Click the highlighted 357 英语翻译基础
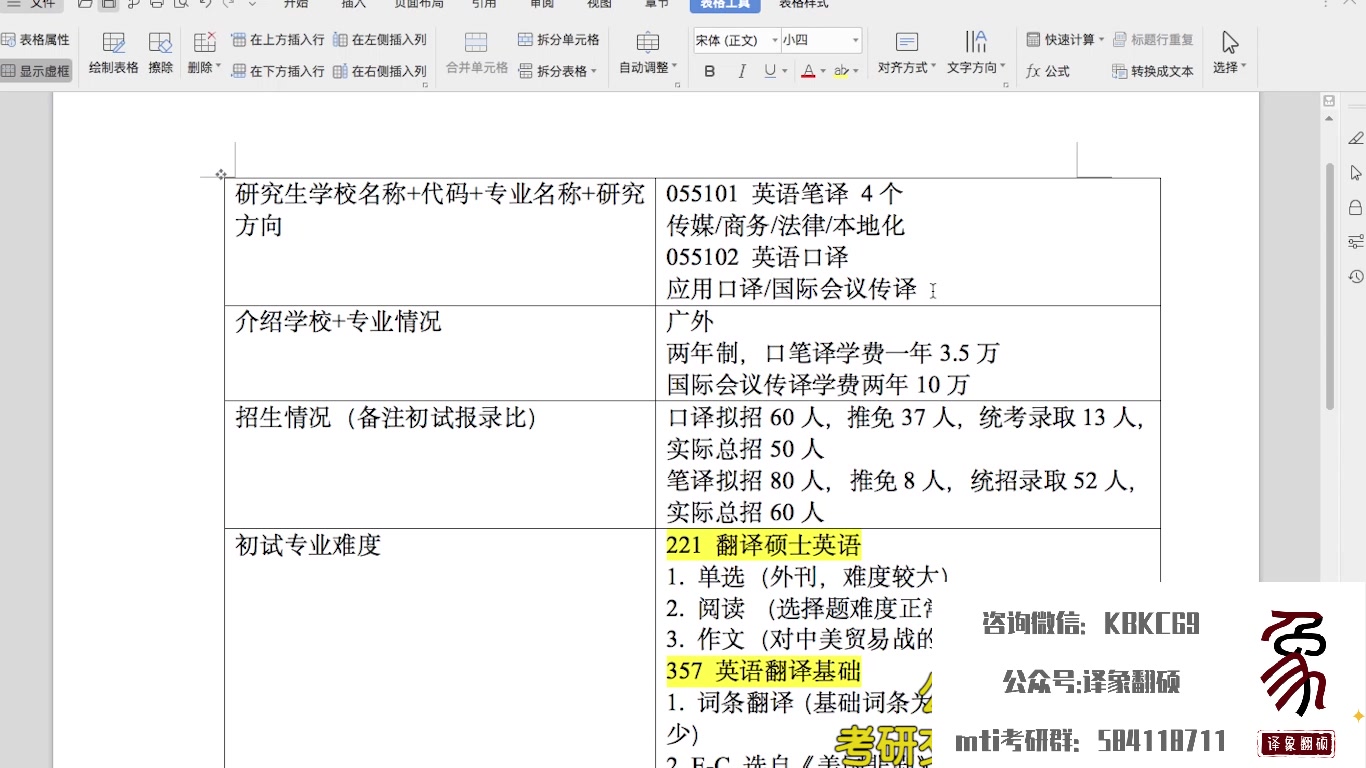 click(764, 670)
